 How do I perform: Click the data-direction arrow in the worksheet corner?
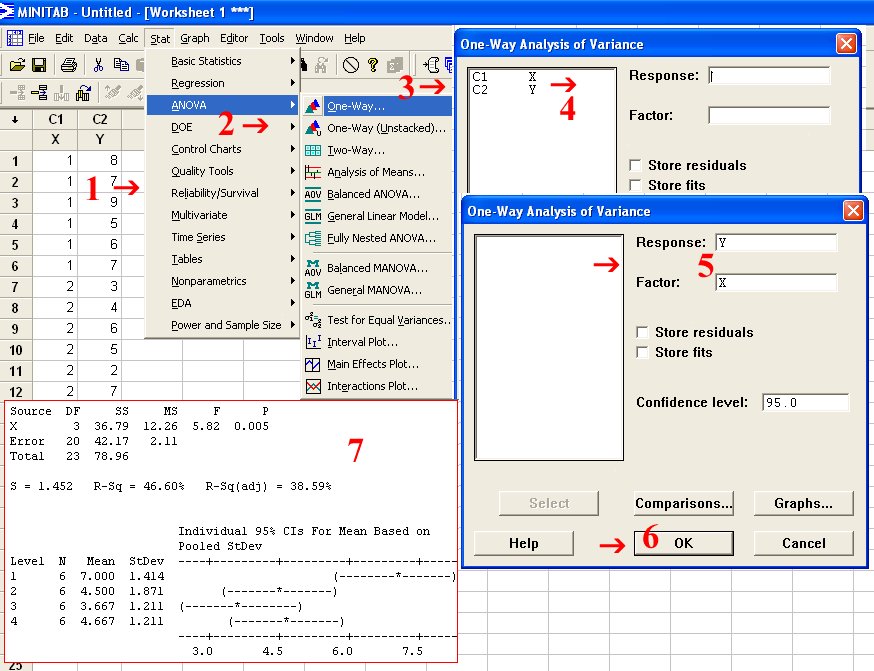click(x=15, y=119)
